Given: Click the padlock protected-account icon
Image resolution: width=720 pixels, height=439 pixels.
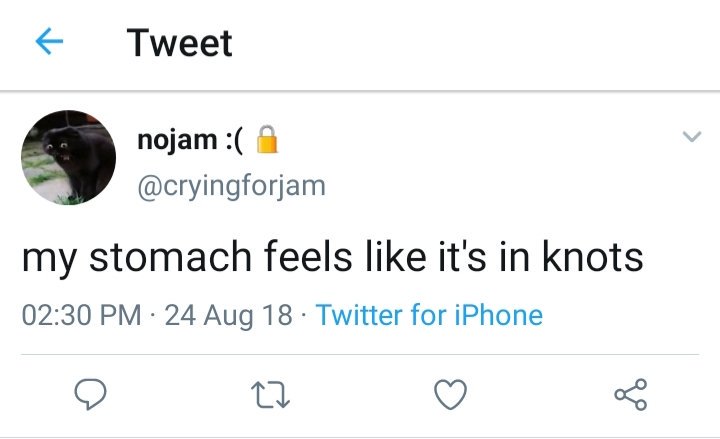Looking at the screenshot, I should [267, 139].
